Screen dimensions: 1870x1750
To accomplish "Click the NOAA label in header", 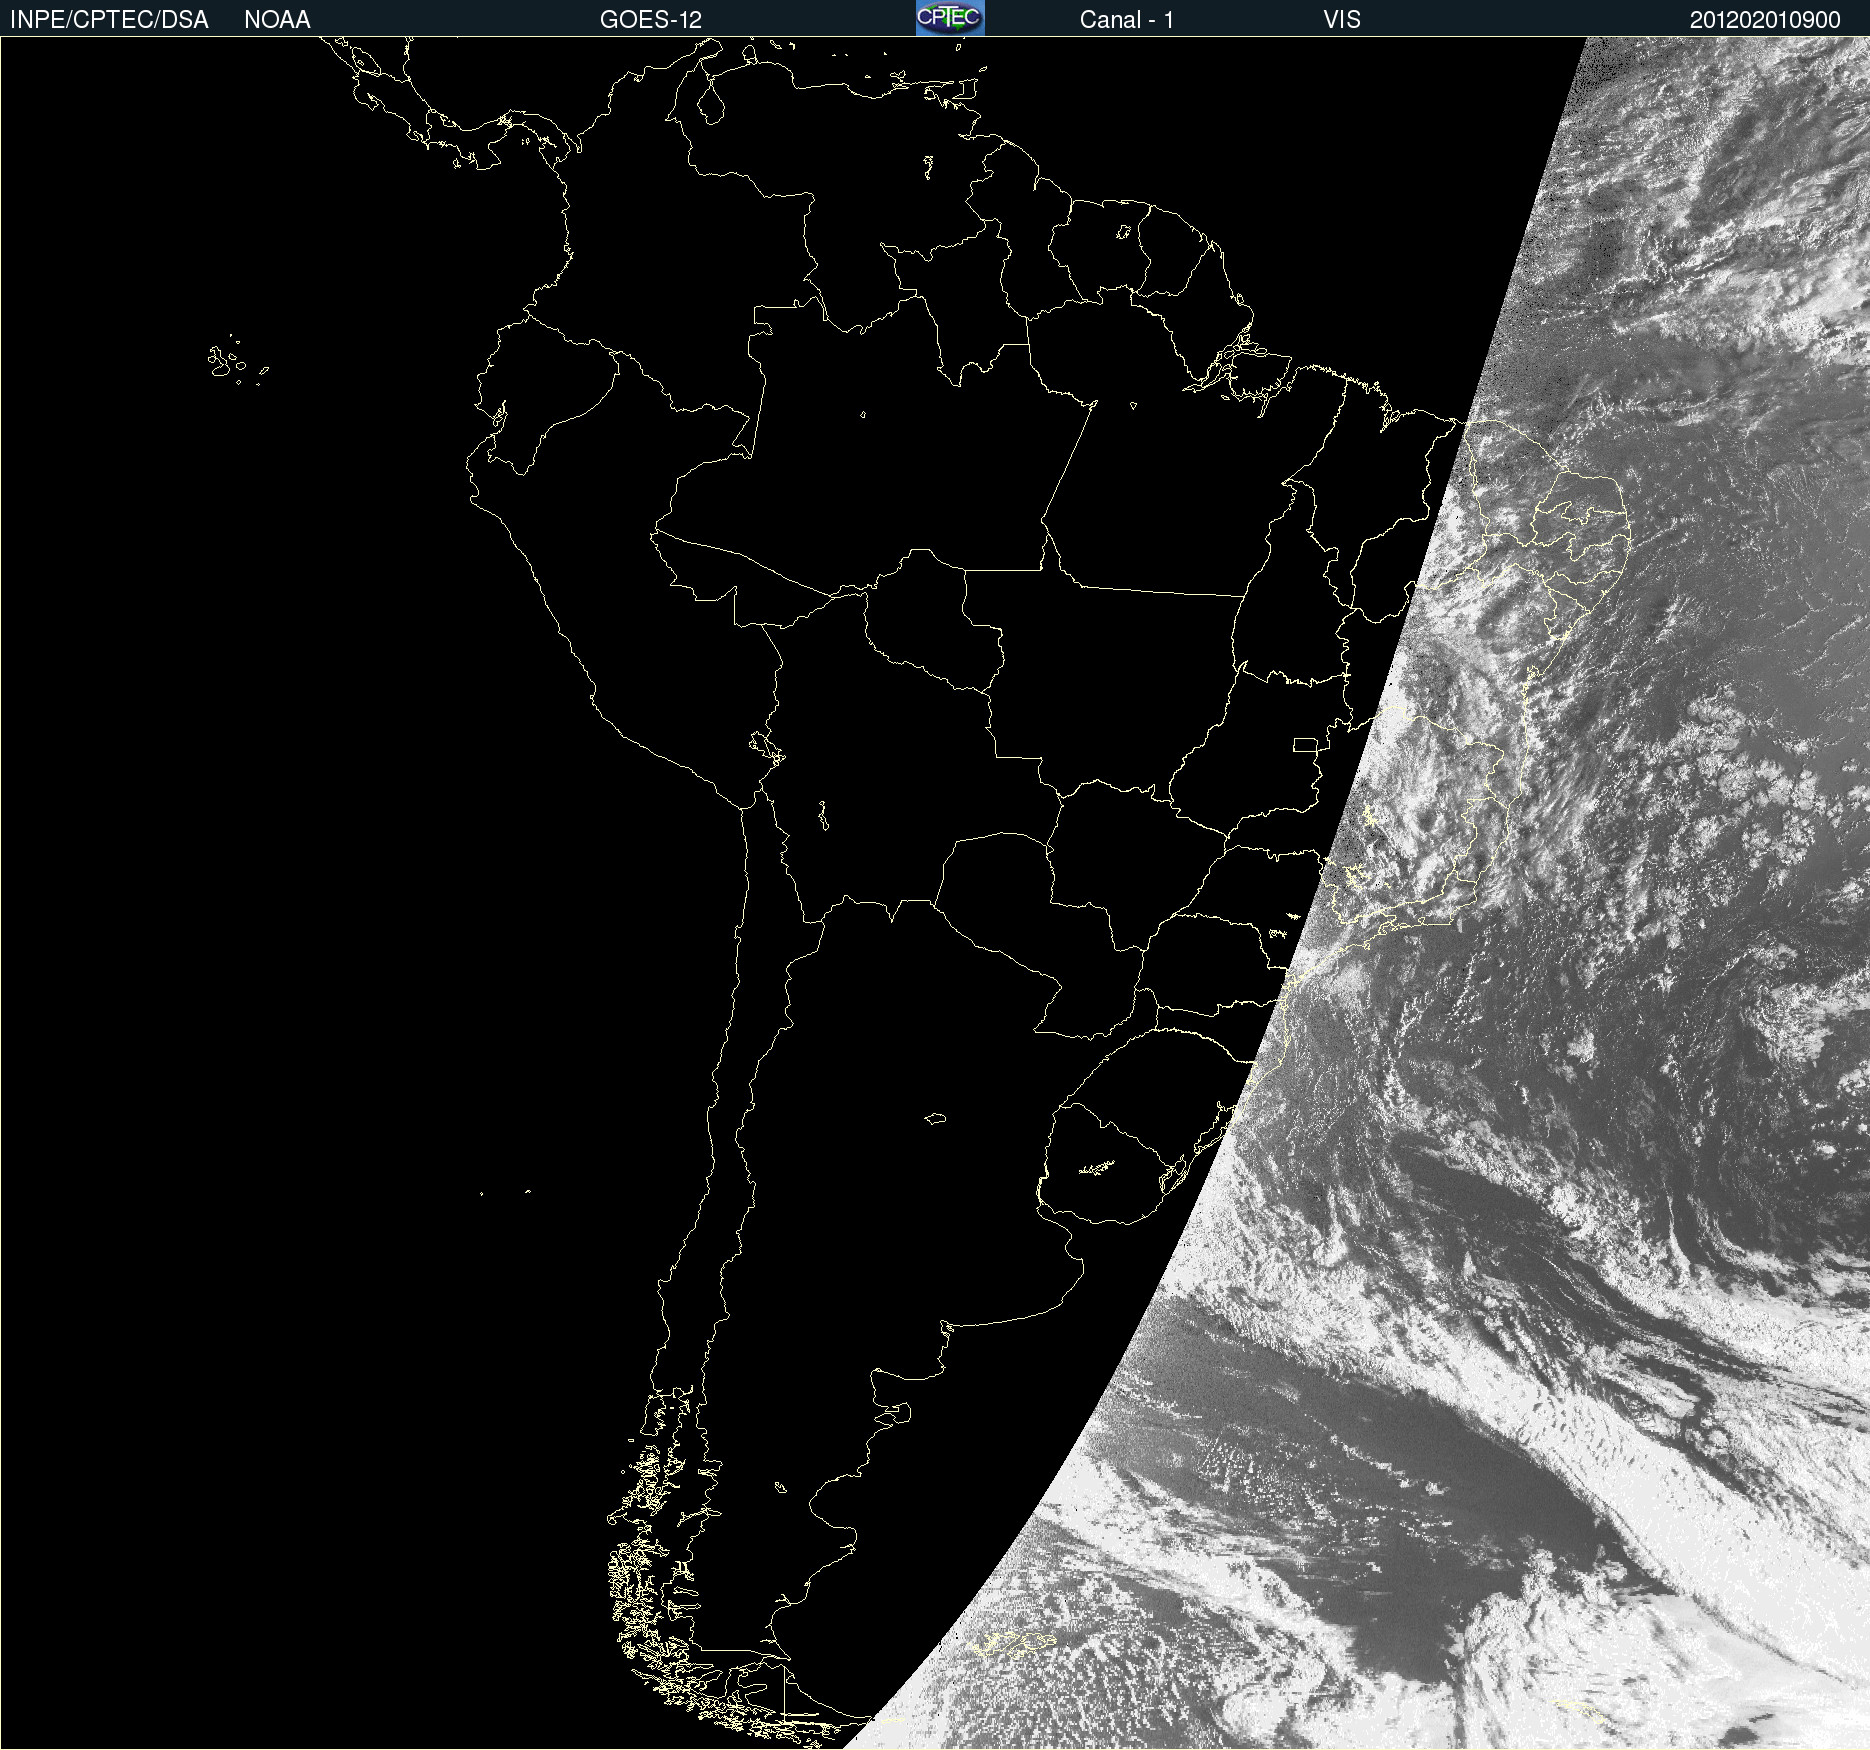I will 277,20.
